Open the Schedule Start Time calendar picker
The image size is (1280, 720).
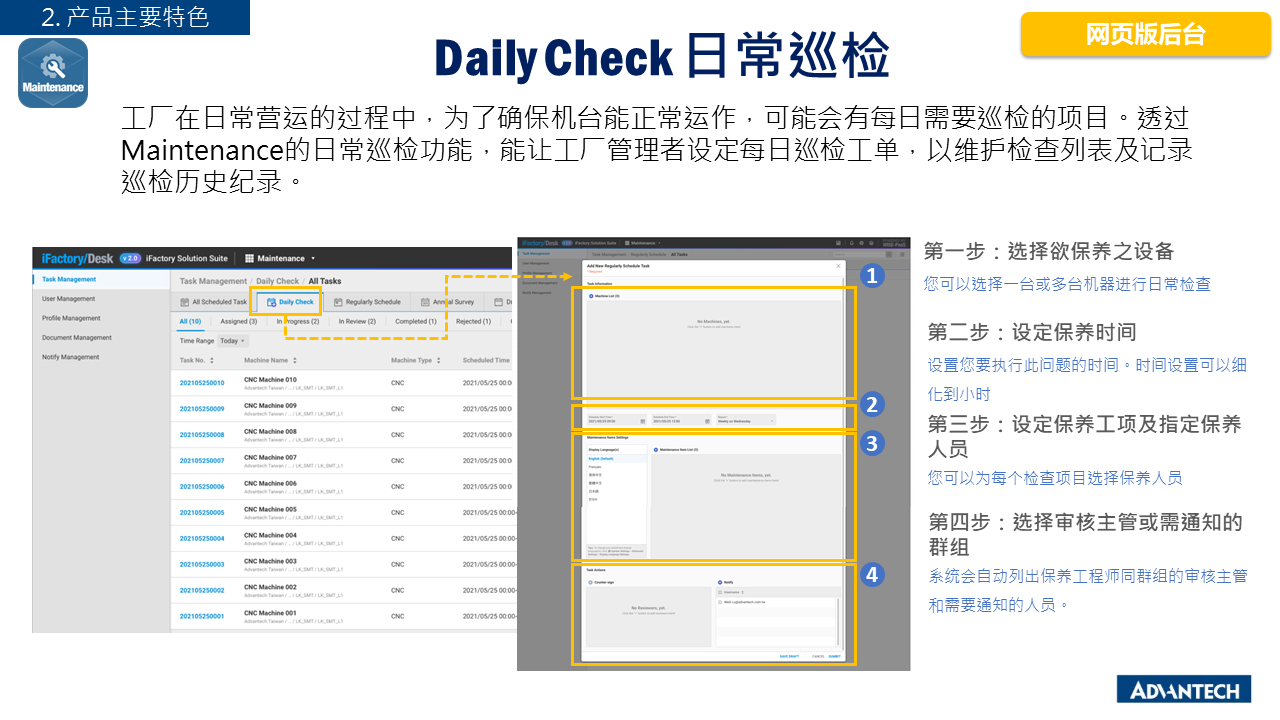(643, 421)
